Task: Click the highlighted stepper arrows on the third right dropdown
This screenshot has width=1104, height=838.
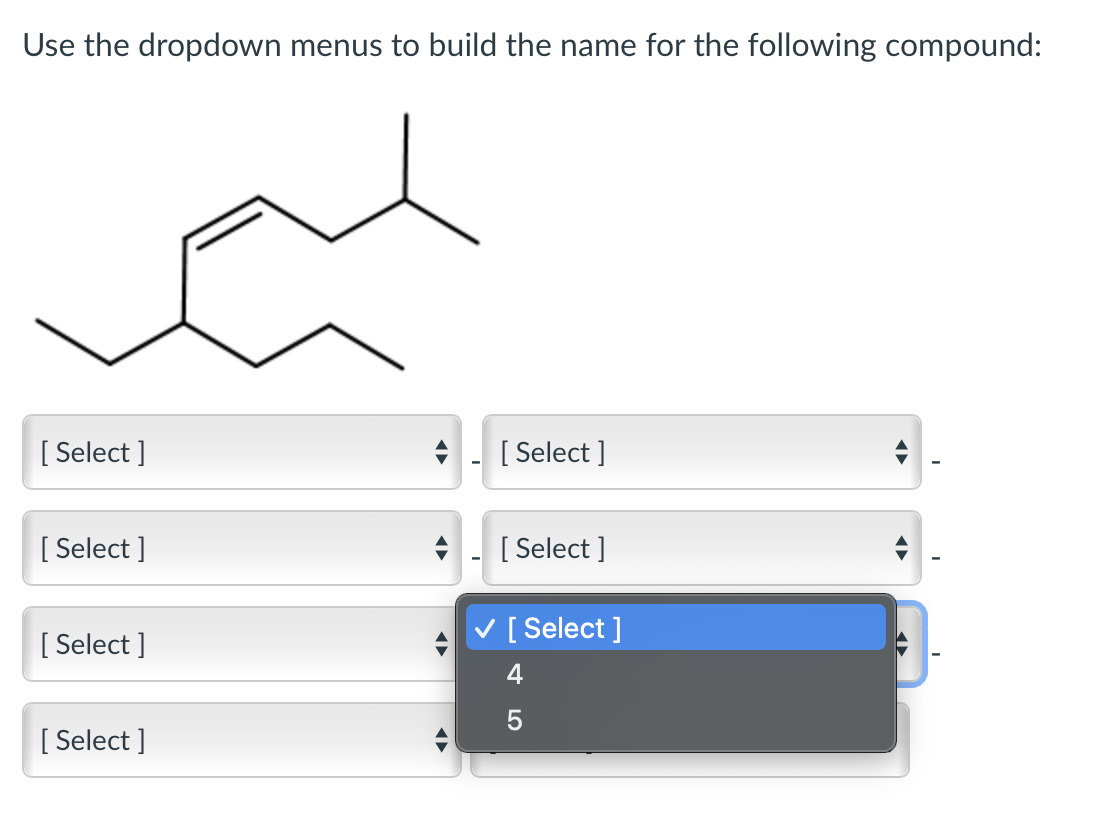Action: point(901,644)
